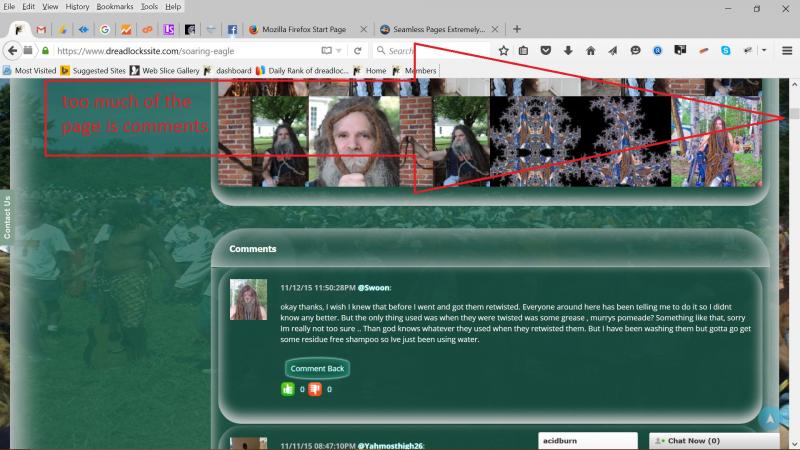Open the Firefox hamburger menu
The height and width of the screenshot is (450, 800).
click(x=787, y=50)
